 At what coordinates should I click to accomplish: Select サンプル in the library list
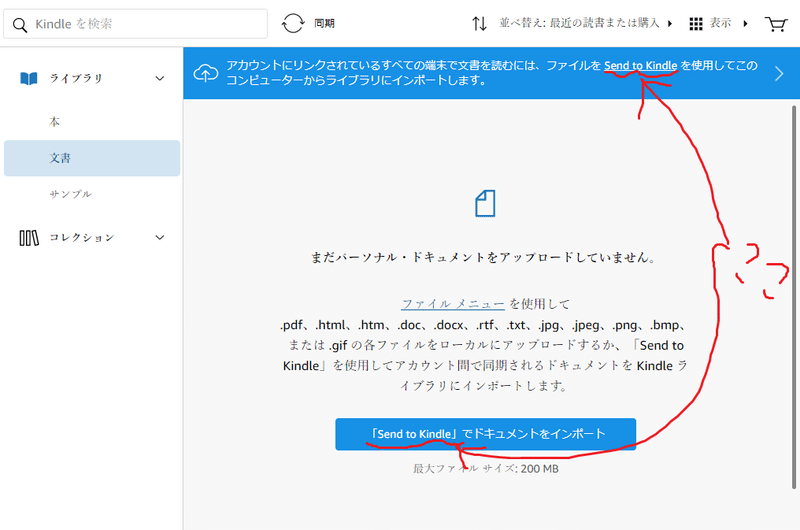tap(70, 194)
